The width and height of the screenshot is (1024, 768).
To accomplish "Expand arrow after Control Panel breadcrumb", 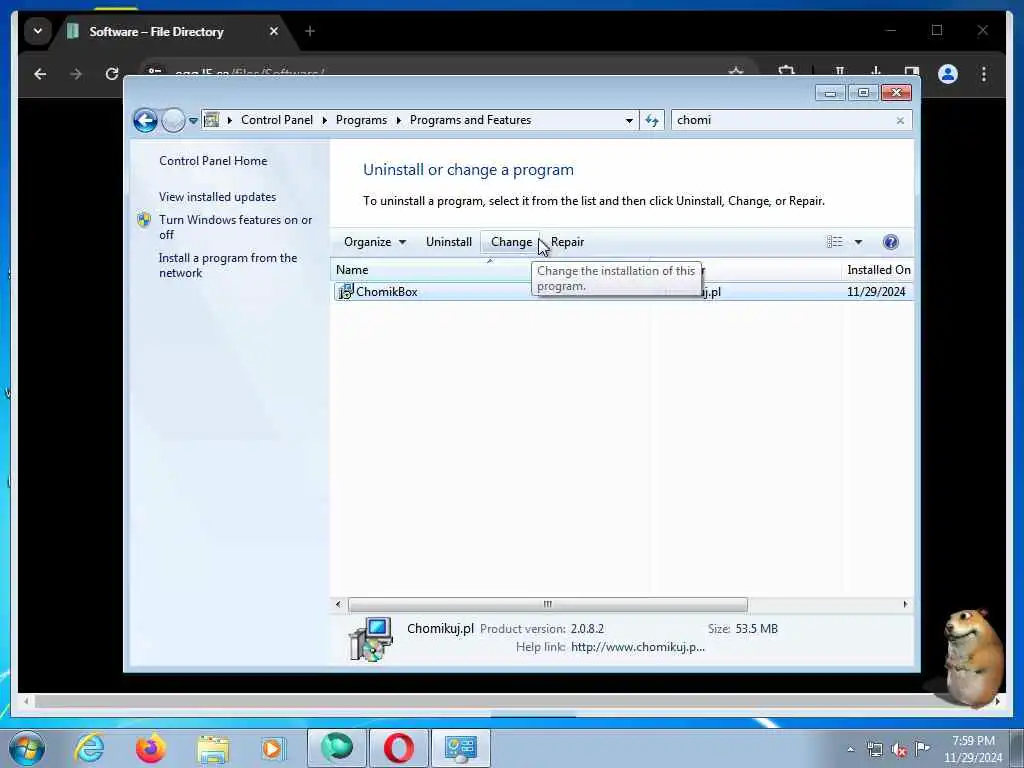I will [x=325, y=120].
